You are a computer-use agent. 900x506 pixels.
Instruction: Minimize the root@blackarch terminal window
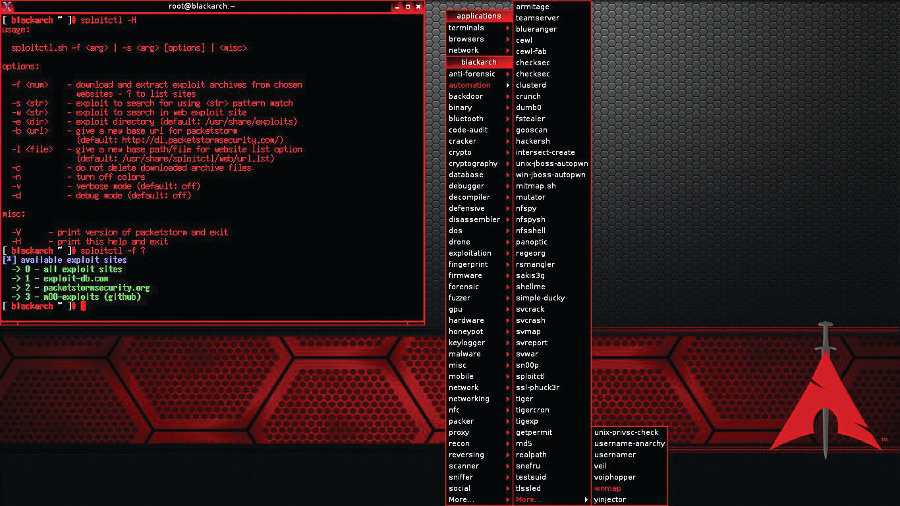(397, 7)
